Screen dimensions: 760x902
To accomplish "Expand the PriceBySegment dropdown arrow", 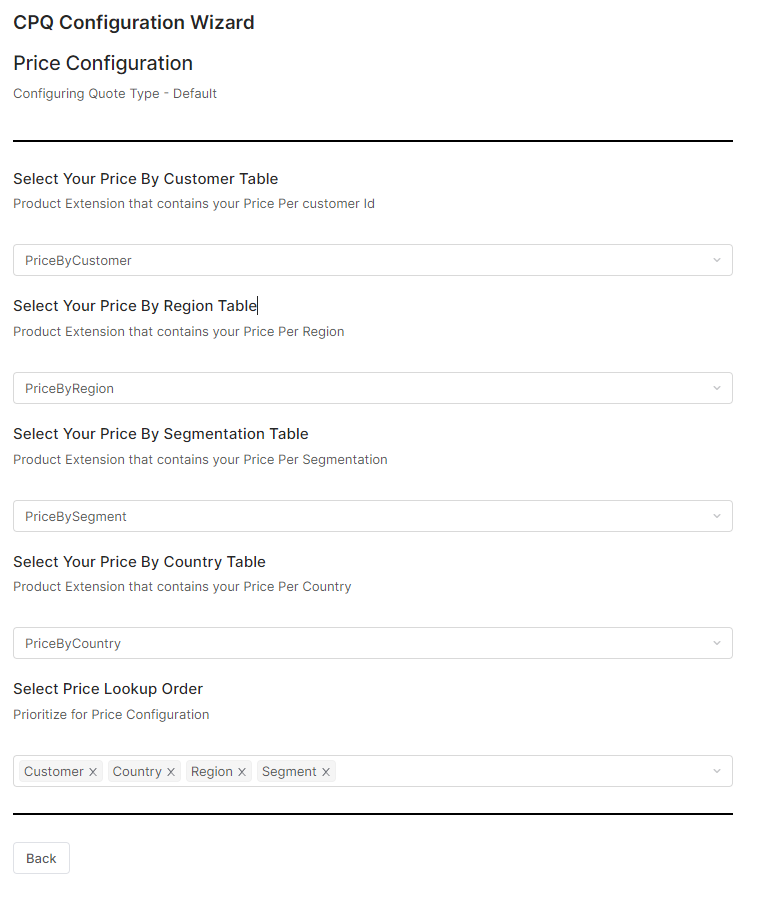I will click(716, 516).
